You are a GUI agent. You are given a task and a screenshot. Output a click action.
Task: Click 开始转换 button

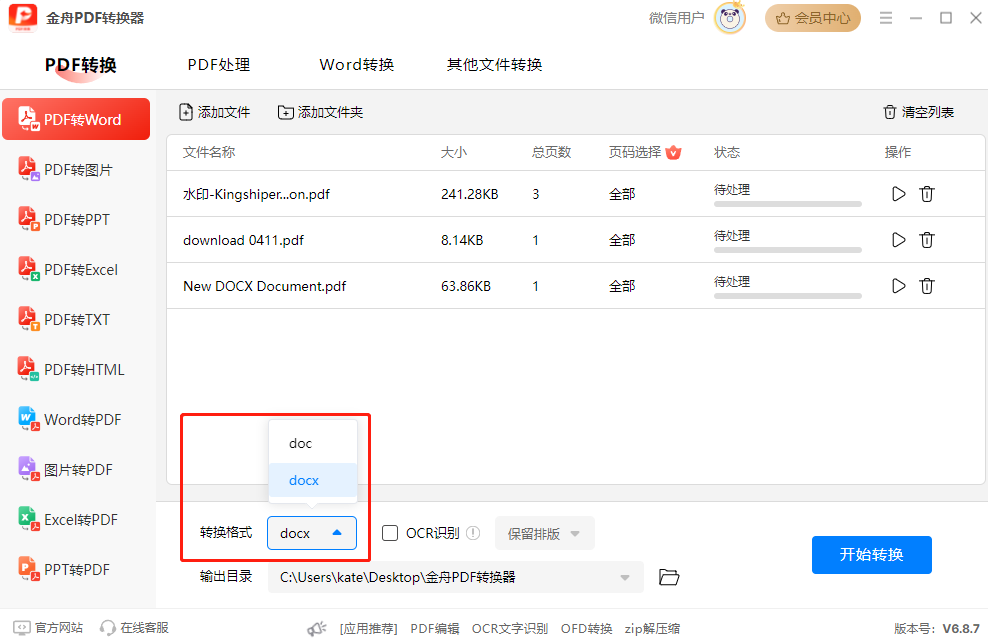(871, 555)
